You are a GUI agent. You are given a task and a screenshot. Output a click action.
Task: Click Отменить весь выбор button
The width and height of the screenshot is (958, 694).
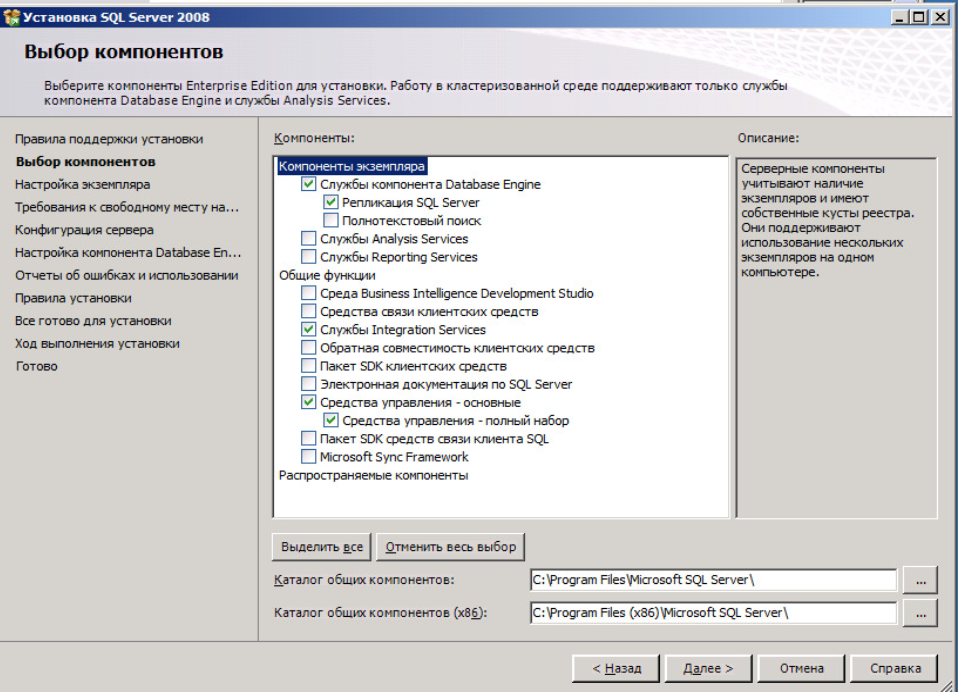pyautogui.click(x=451, y=547)
